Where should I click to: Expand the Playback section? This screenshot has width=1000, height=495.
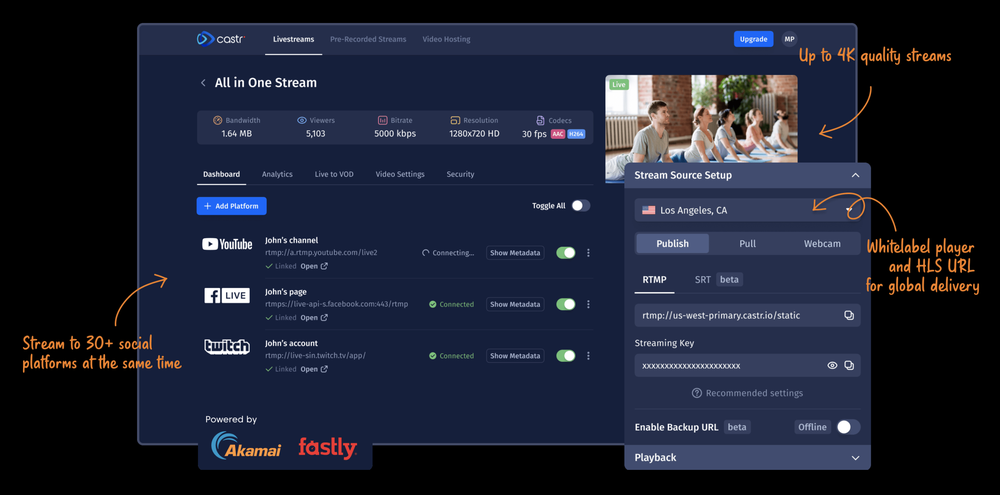pos(855,457)
